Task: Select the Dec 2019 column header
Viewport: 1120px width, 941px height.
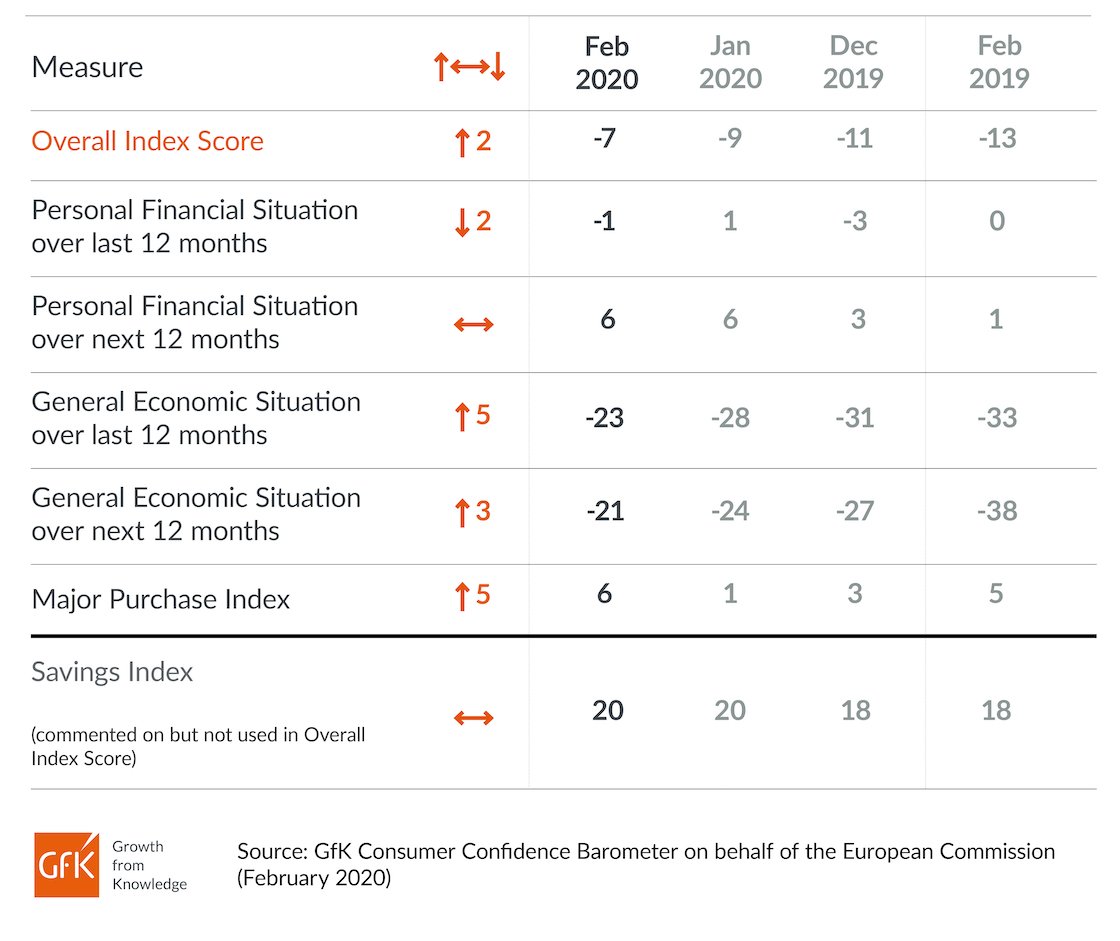Action: click(853, 62)
